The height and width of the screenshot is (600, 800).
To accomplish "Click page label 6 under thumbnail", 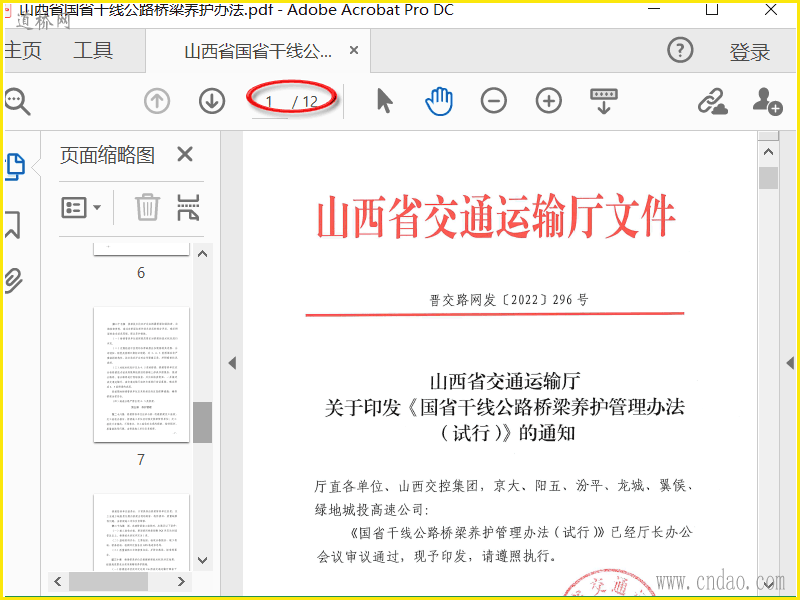I will pyautogui.click(x=141, y=273).
